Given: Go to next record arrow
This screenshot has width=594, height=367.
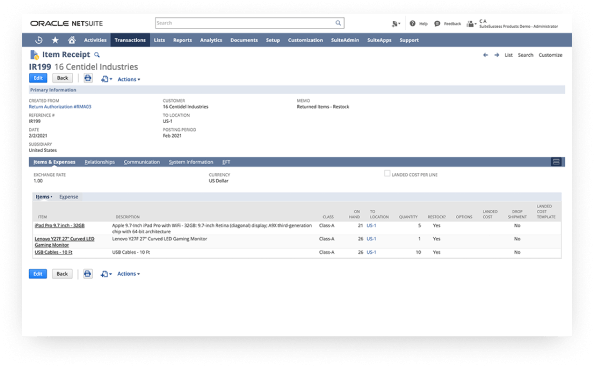Looking at the screenshot, I should pos(497,55).
